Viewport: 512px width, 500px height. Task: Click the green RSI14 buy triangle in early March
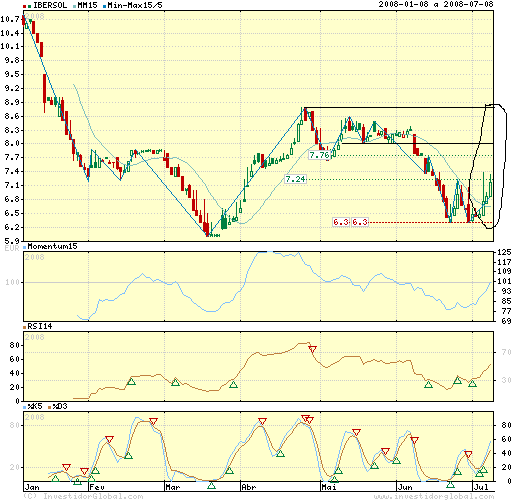coord(175,383)
